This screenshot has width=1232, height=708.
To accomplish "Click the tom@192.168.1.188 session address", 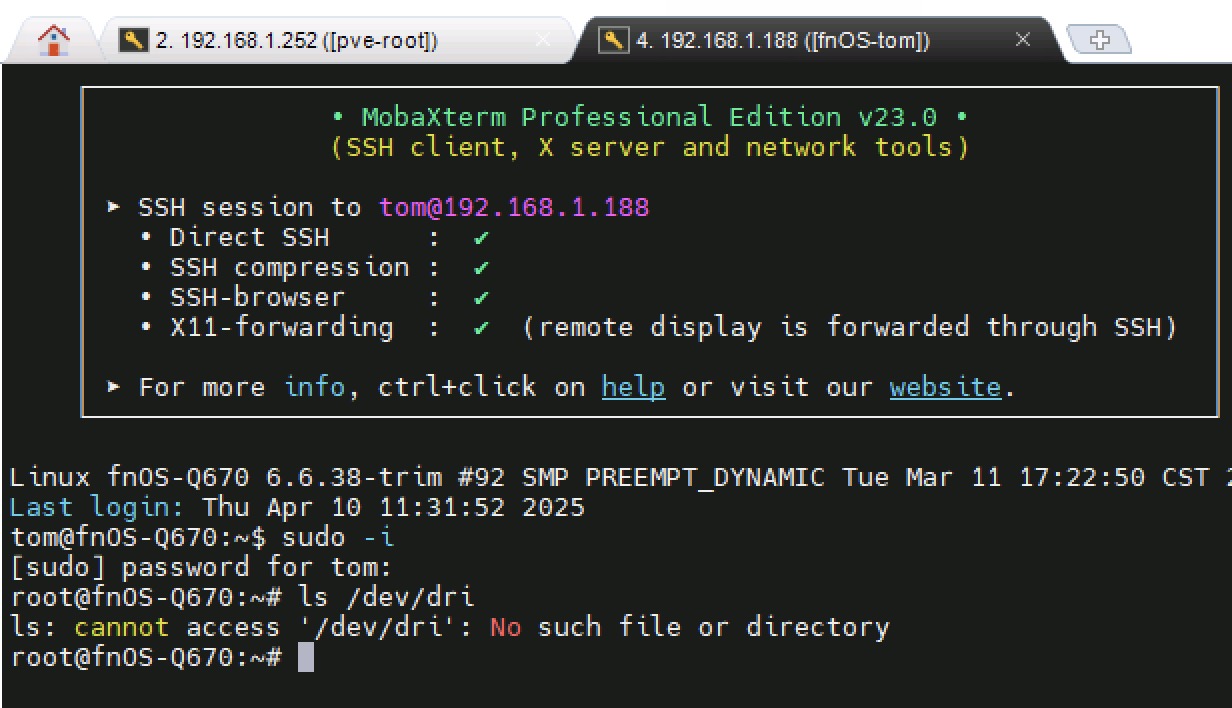I will 514,208.
